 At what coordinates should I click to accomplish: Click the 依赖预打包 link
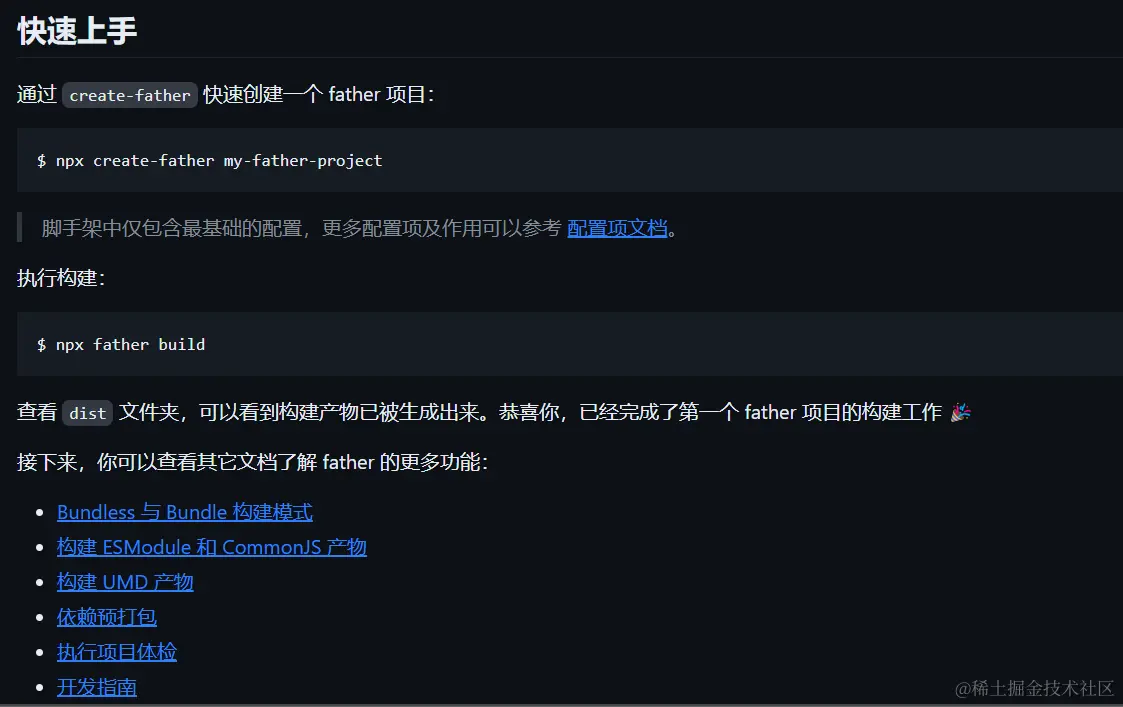click(x=105, y=617)
